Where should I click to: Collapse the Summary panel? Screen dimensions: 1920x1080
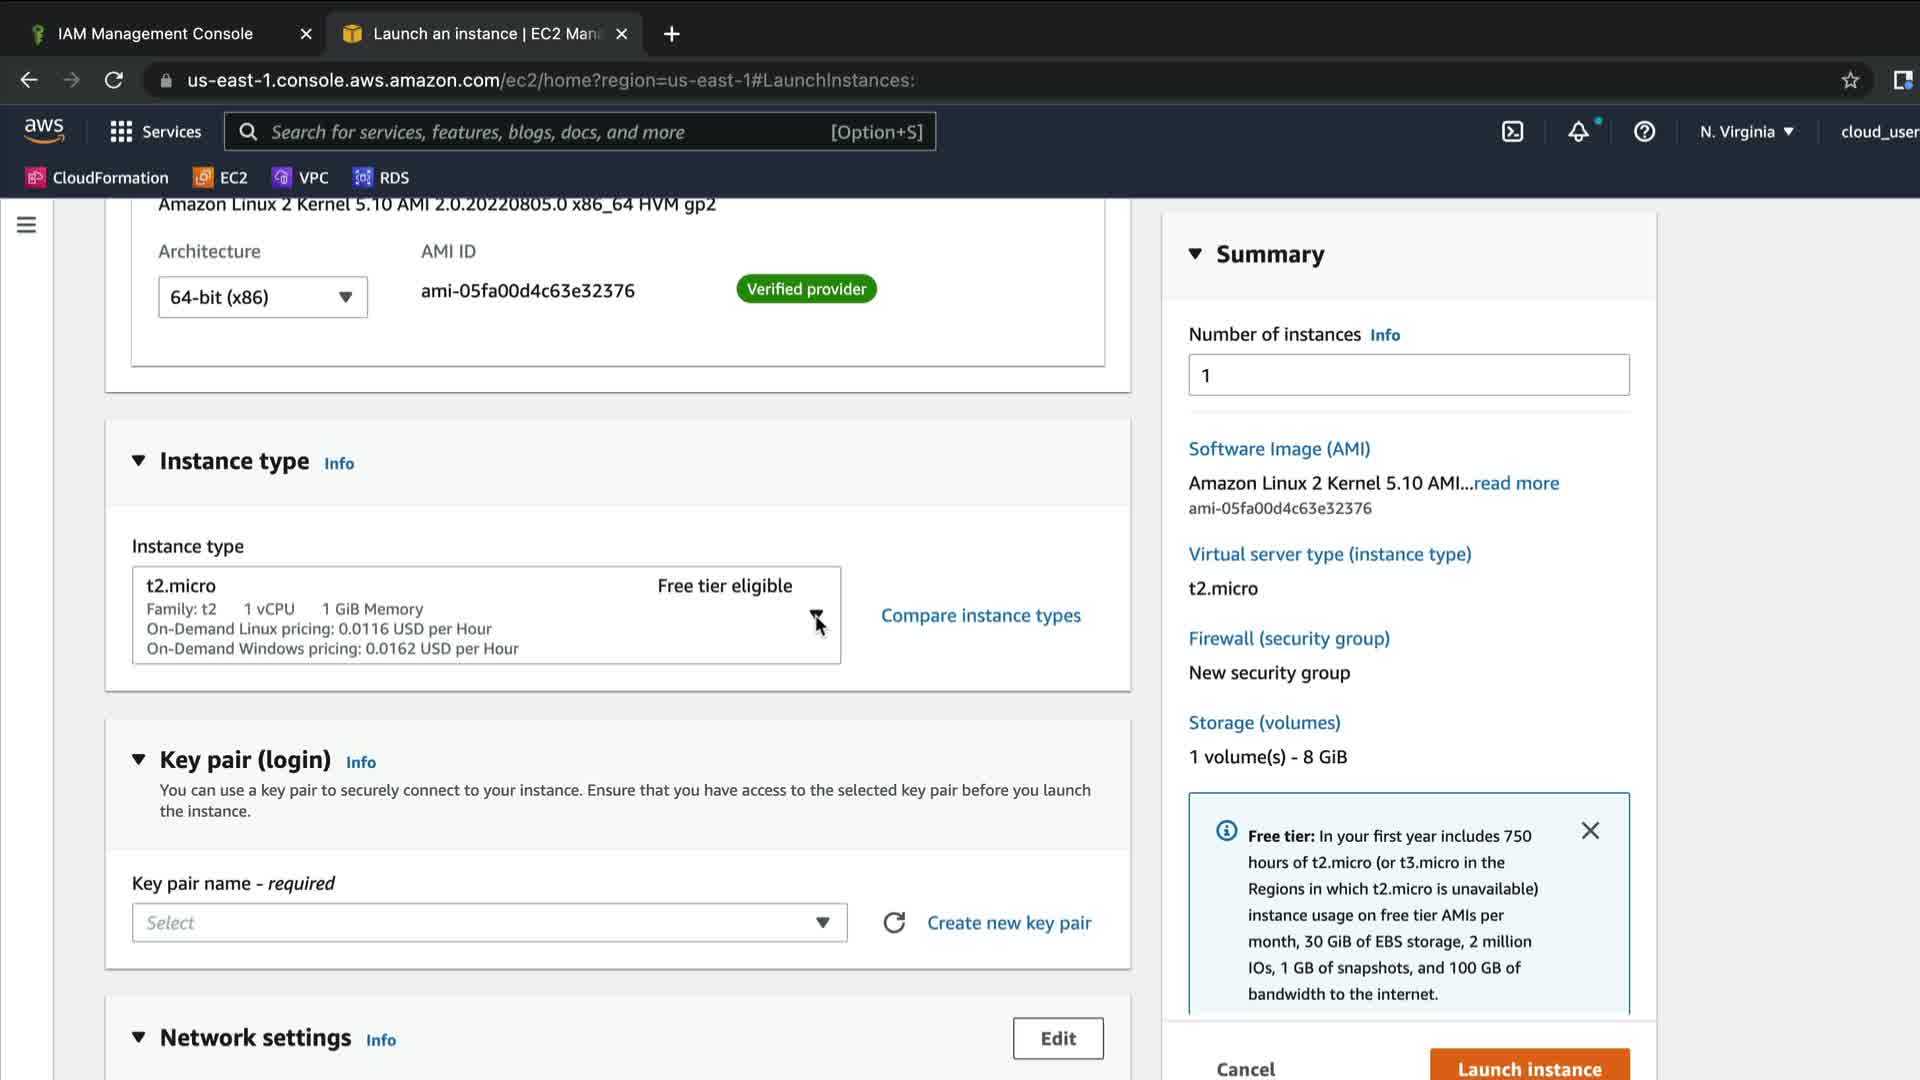1195,254
